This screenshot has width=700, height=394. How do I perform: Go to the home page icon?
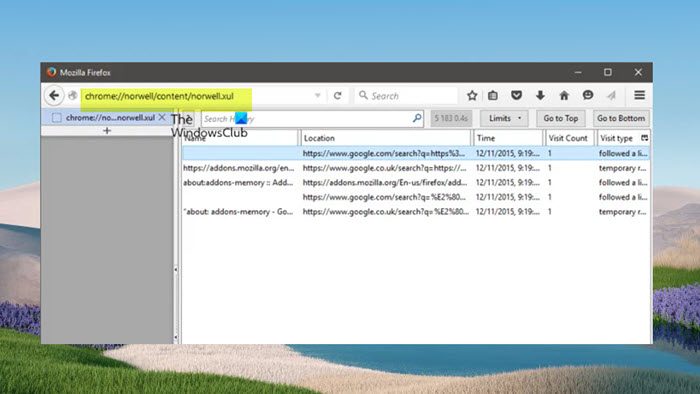tap(564, 95)
